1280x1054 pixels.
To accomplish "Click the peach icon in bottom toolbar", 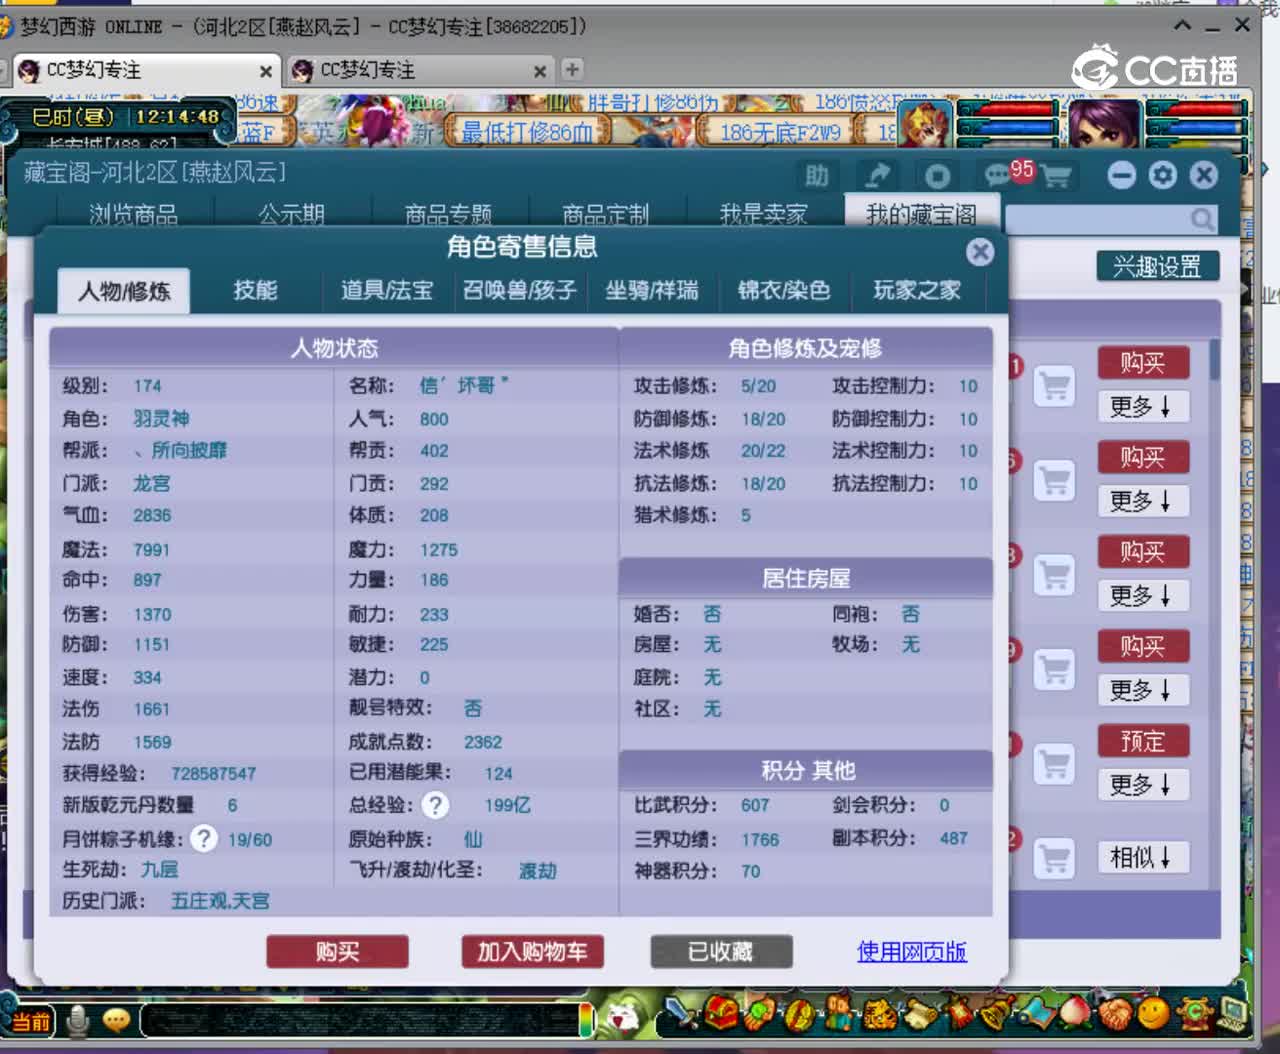I will coord(1074,1013).
